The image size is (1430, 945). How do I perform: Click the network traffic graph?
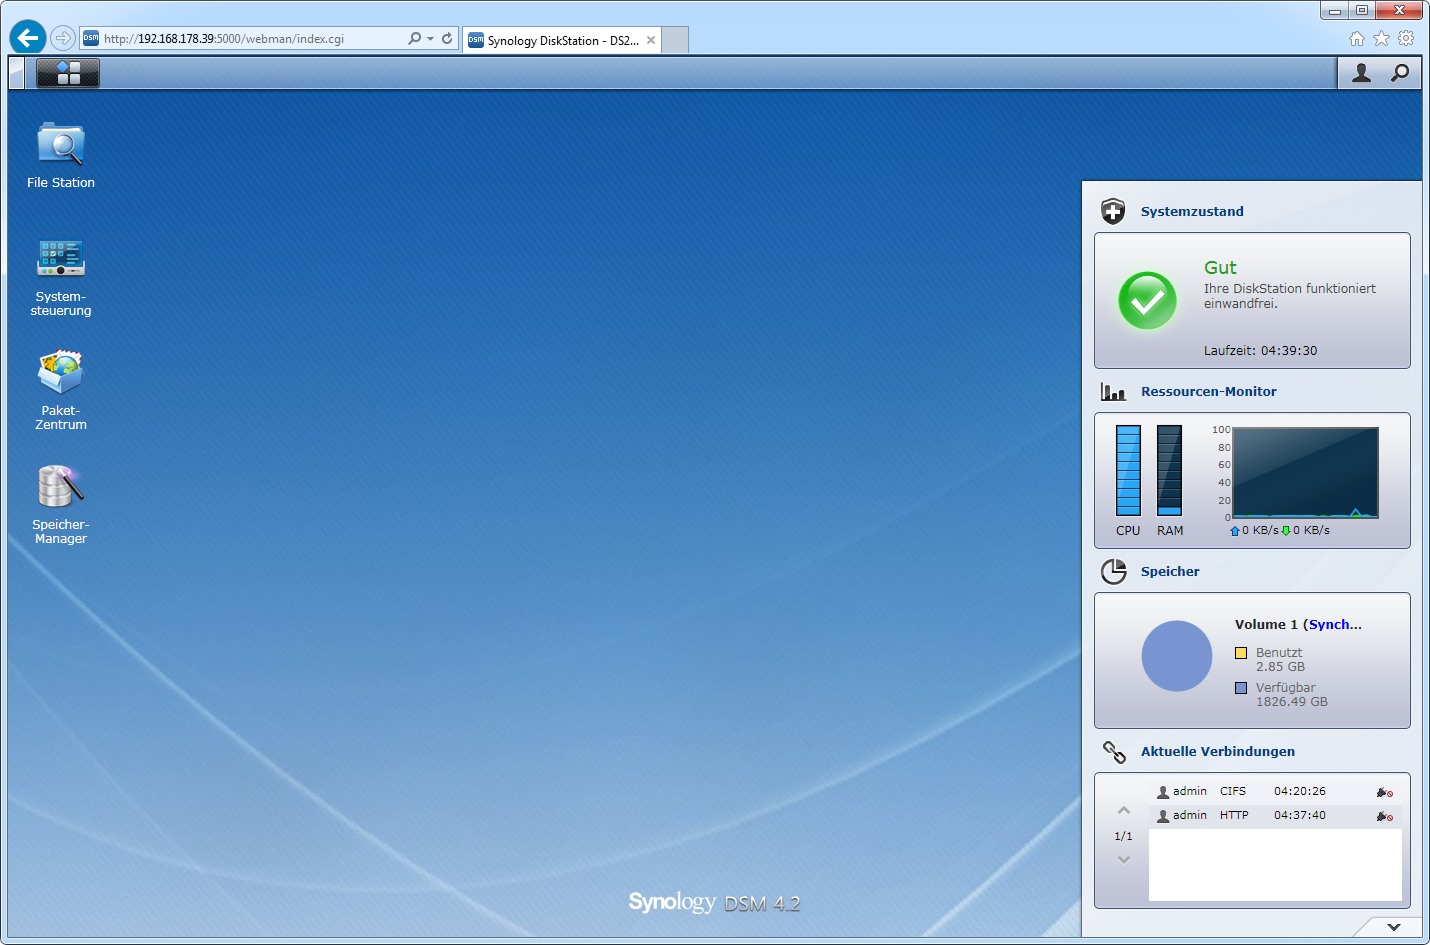[x=1306, y=472]
